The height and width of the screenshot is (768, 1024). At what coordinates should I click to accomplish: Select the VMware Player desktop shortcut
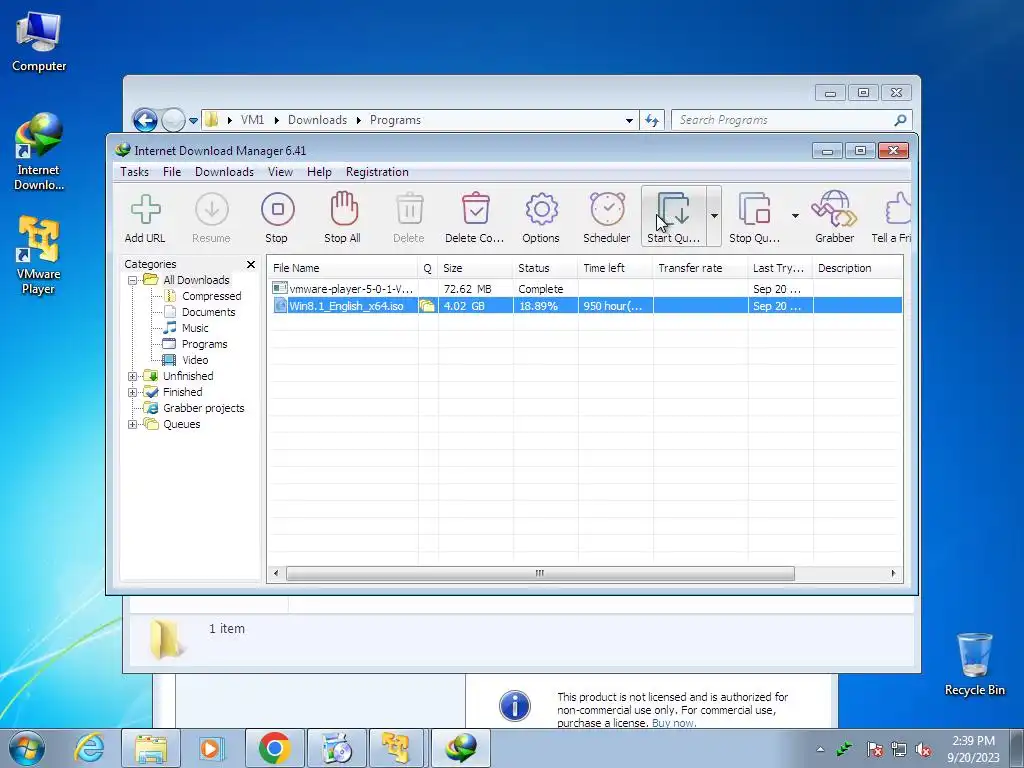point(39,255)
